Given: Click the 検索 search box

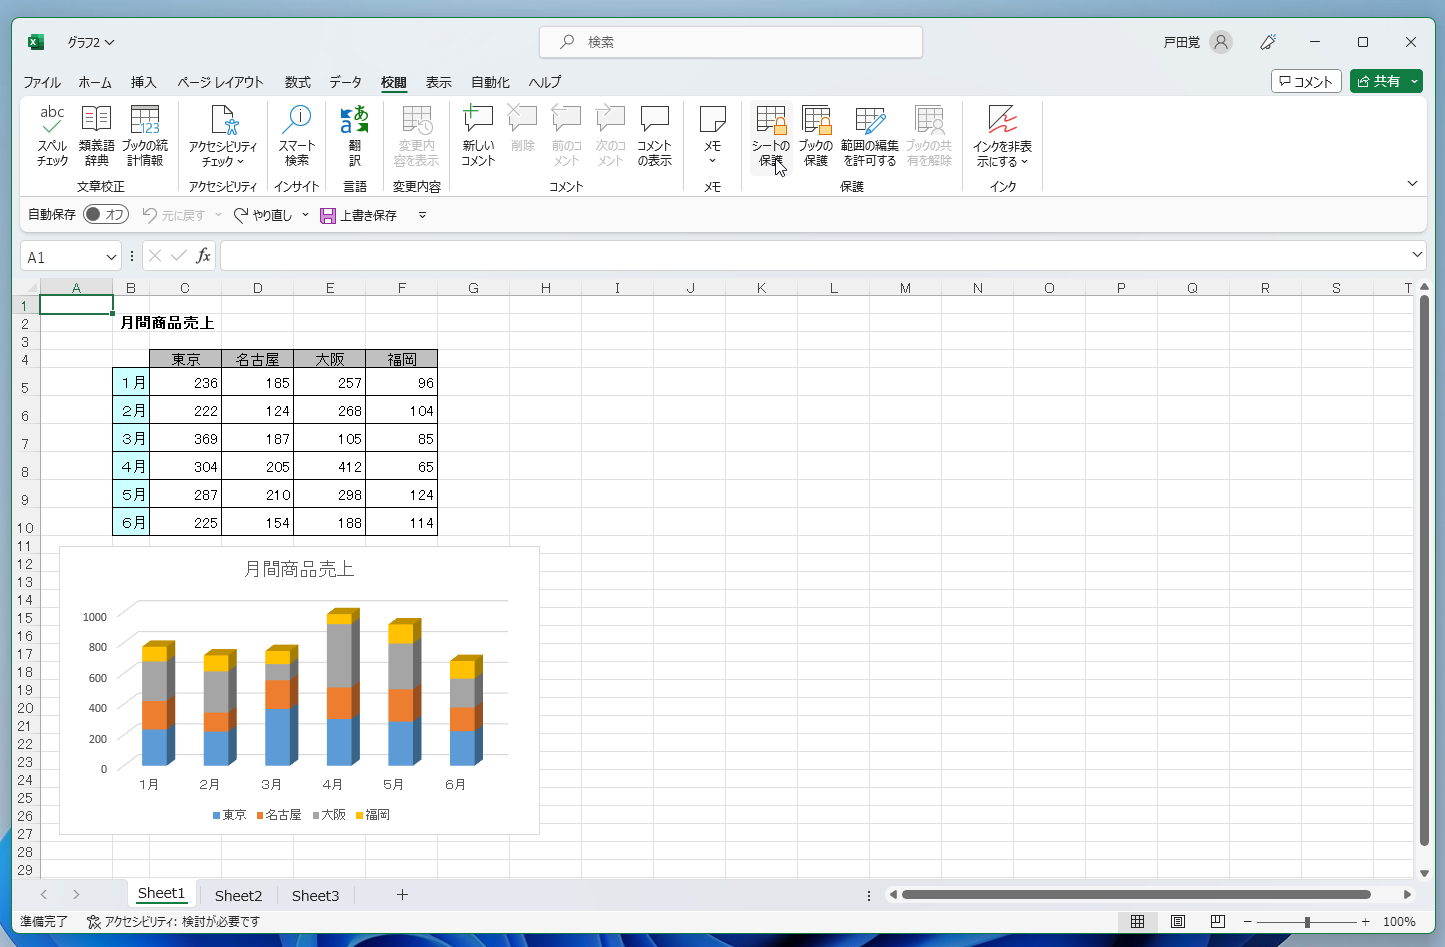Looking at the screenshot, I should pos(731,42).
